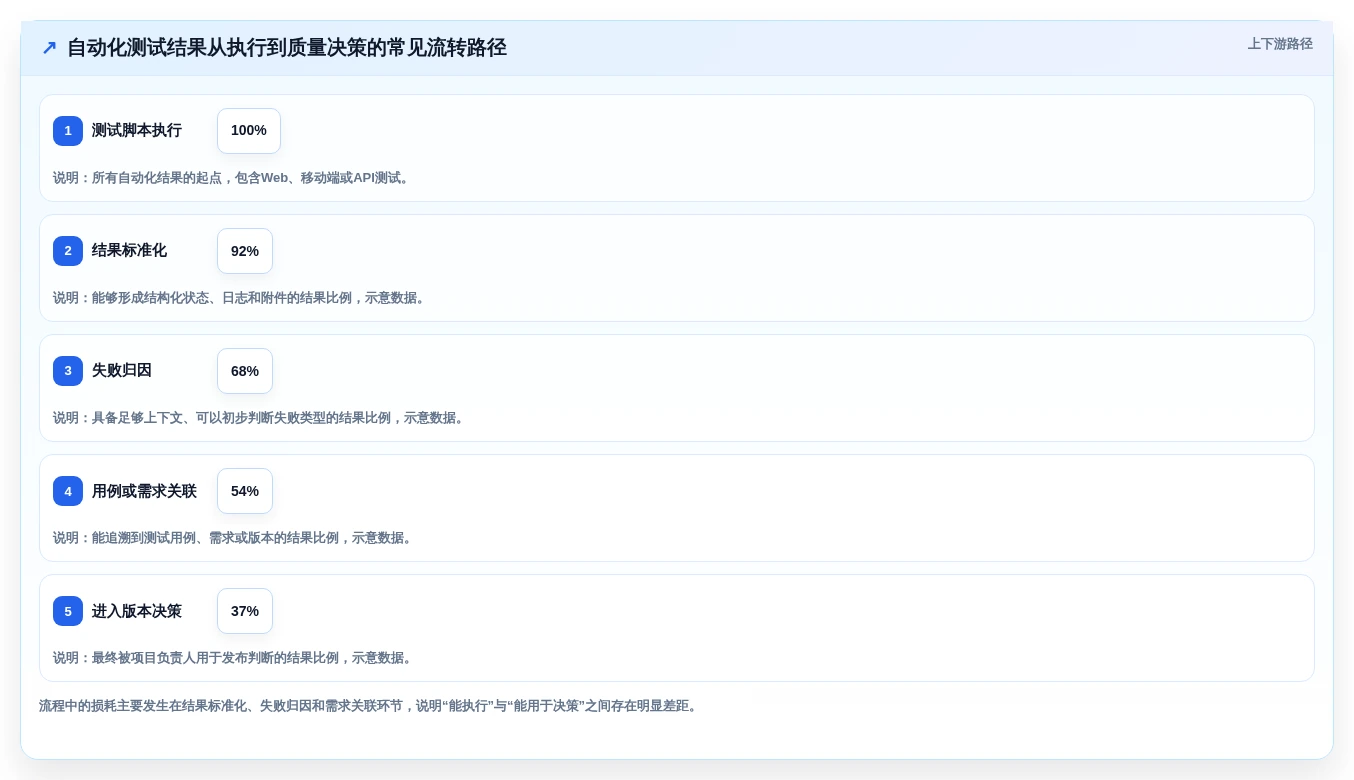This screenshot has width=1354, height=780.
Task: Select the 用例或需求关联 step title
Action: [144, 491]
